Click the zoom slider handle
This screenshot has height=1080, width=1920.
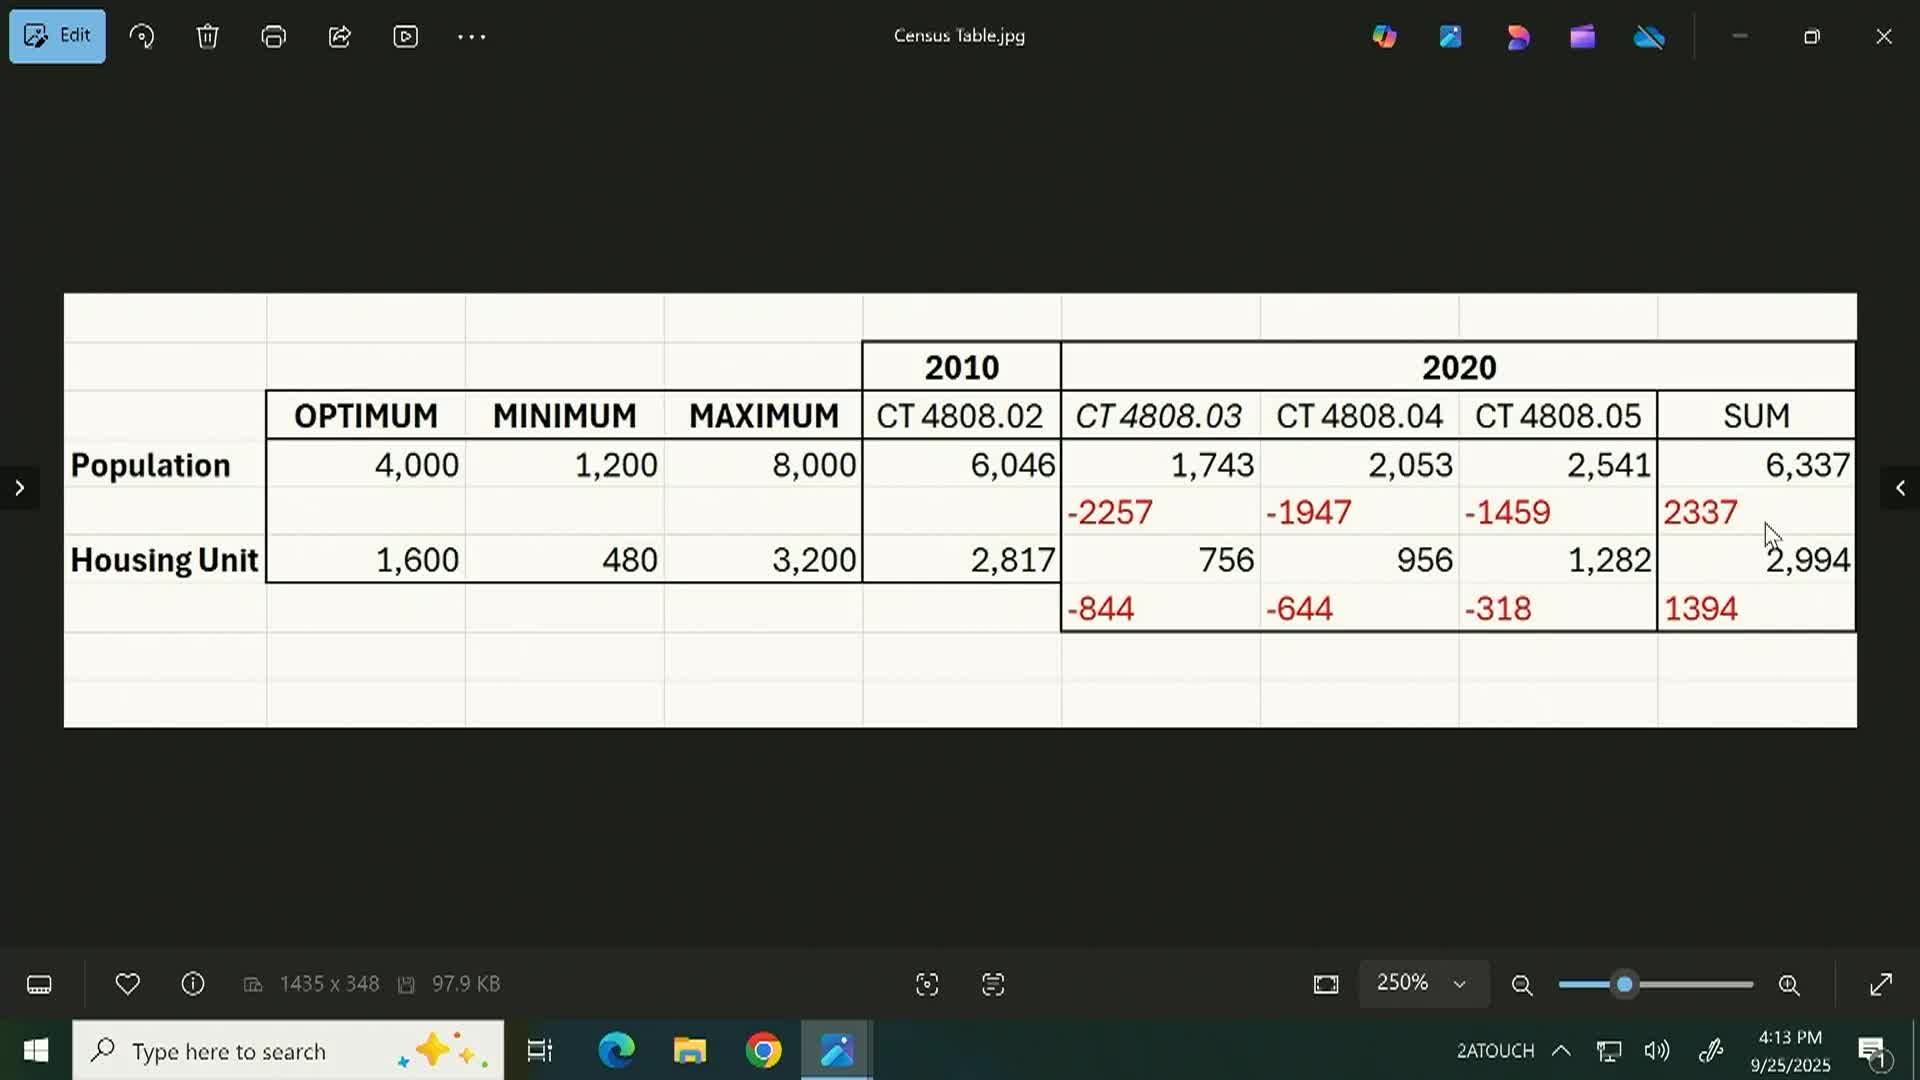(x=1625, y=985)
